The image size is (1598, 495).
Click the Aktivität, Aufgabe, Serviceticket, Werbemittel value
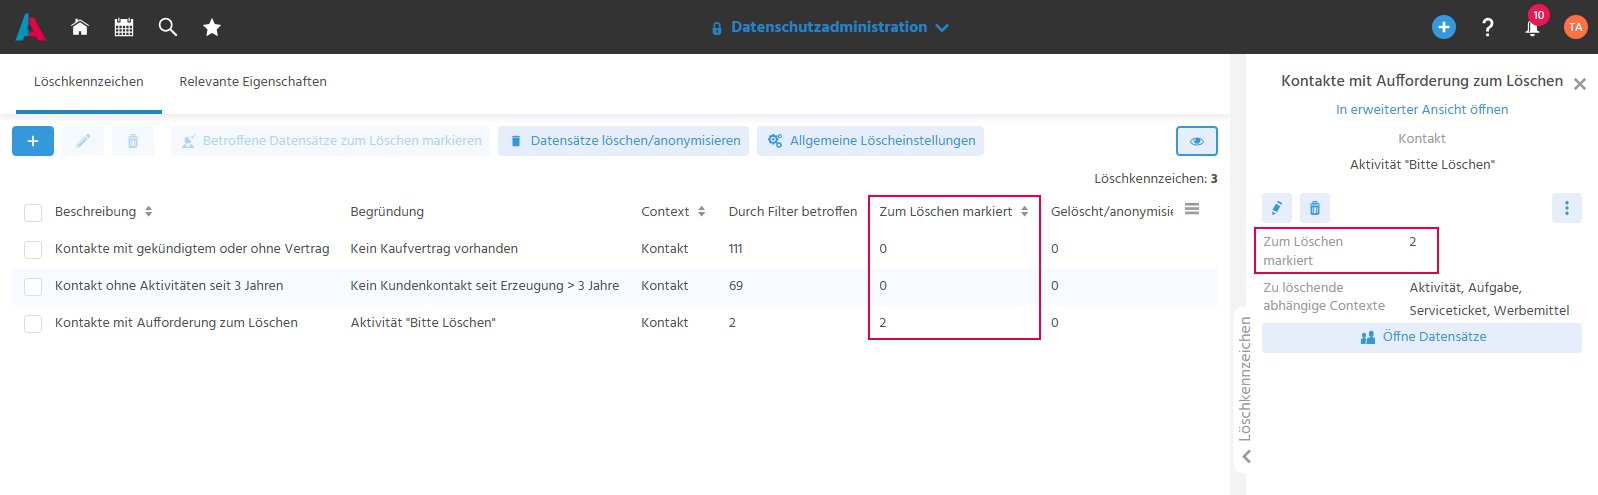(1489, 299)
